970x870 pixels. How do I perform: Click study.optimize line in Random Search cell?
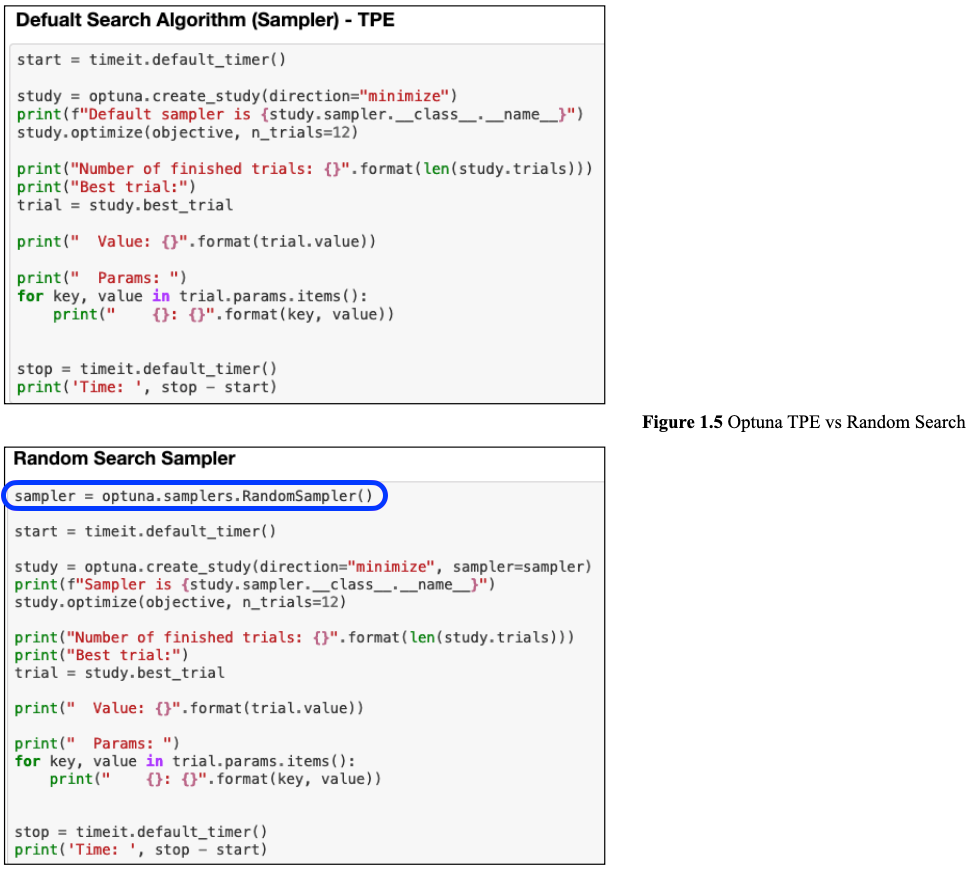[x=180, y=602]
